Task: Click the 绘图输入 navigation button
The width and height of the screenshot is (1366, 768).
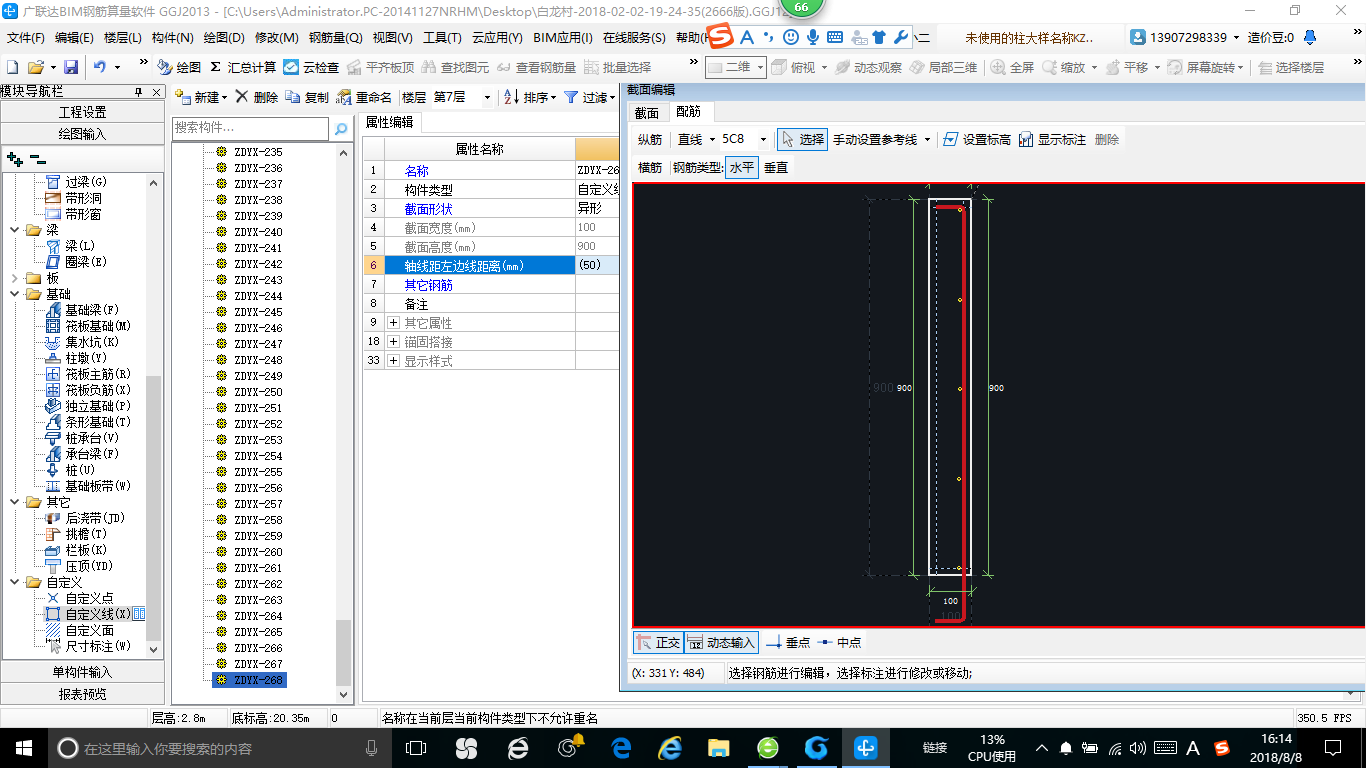Action: (82, 133)
